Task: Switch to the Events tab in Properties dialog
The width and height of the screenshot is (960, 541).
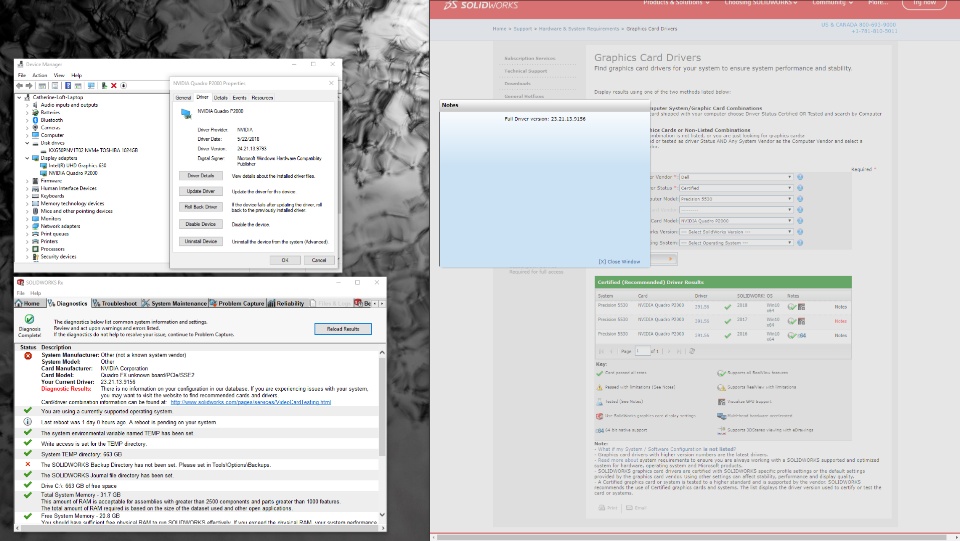Action: (239, 98)
